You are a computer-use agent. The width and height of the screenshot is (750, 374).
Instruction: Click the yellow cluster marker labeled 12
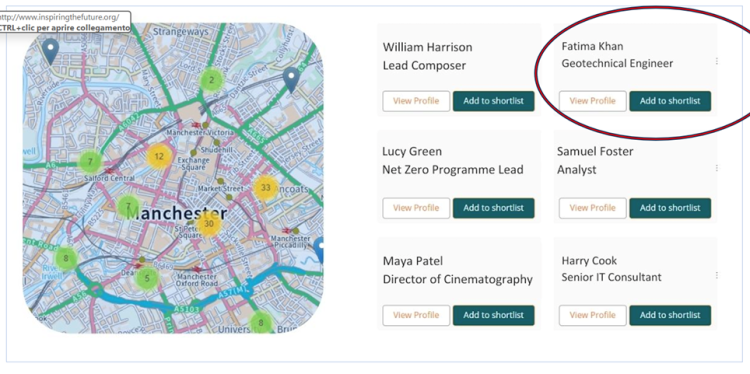tap(159, 156)
